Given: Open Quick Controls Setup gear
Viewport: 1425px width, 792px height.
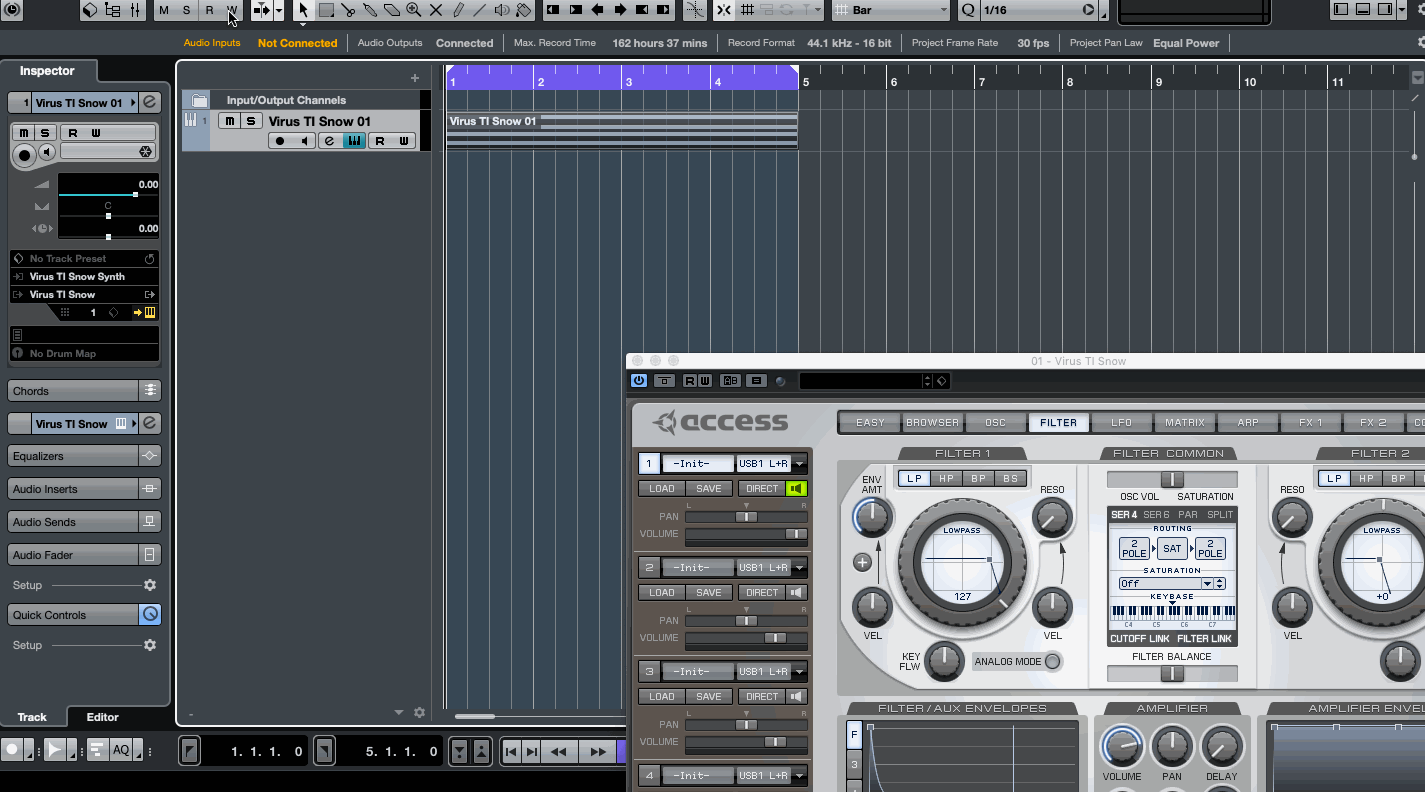Looking at the screenshot, I should tap(150, 645).
